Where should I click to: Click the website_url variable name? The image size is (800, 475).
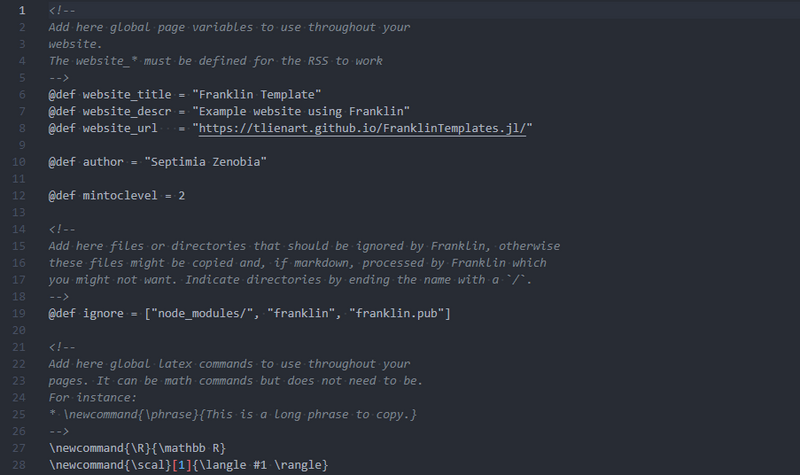pyautogui.click(x=122, y=128)
